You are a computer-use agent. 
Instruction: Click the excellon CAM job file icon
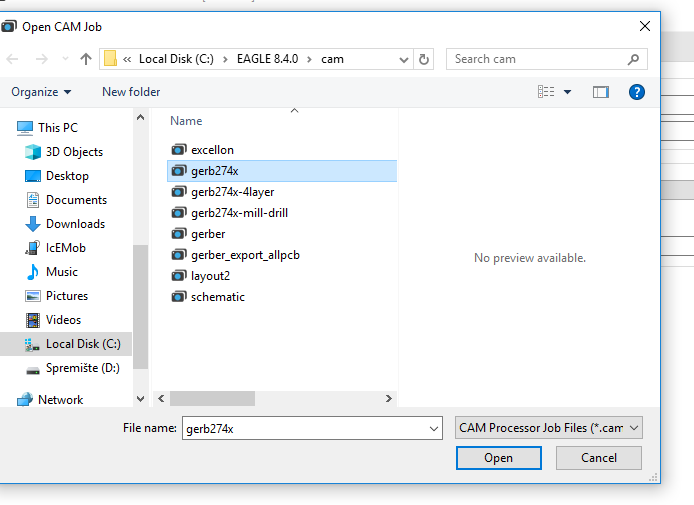179,150
